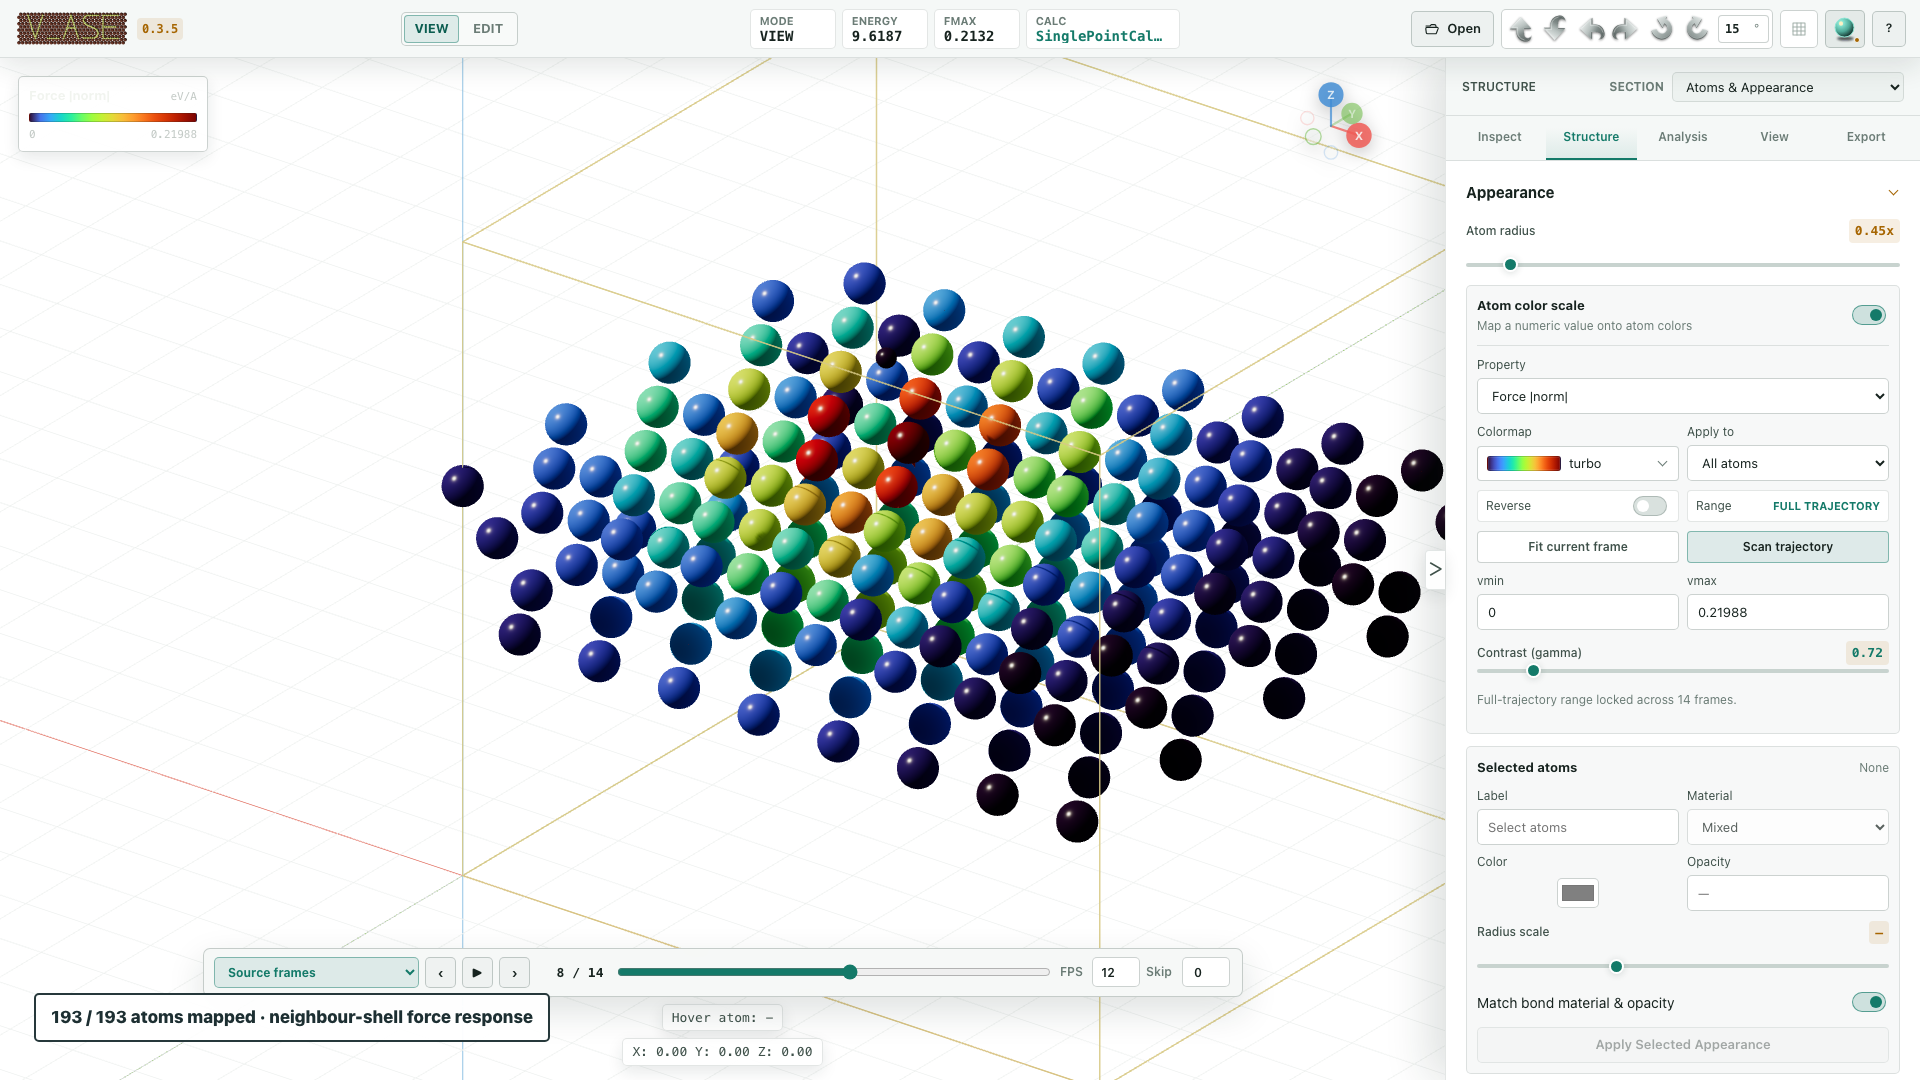Open the Property dropdown set to Force |norm|
This screenshot has width=1920, height=1080.
[1683, 397]
